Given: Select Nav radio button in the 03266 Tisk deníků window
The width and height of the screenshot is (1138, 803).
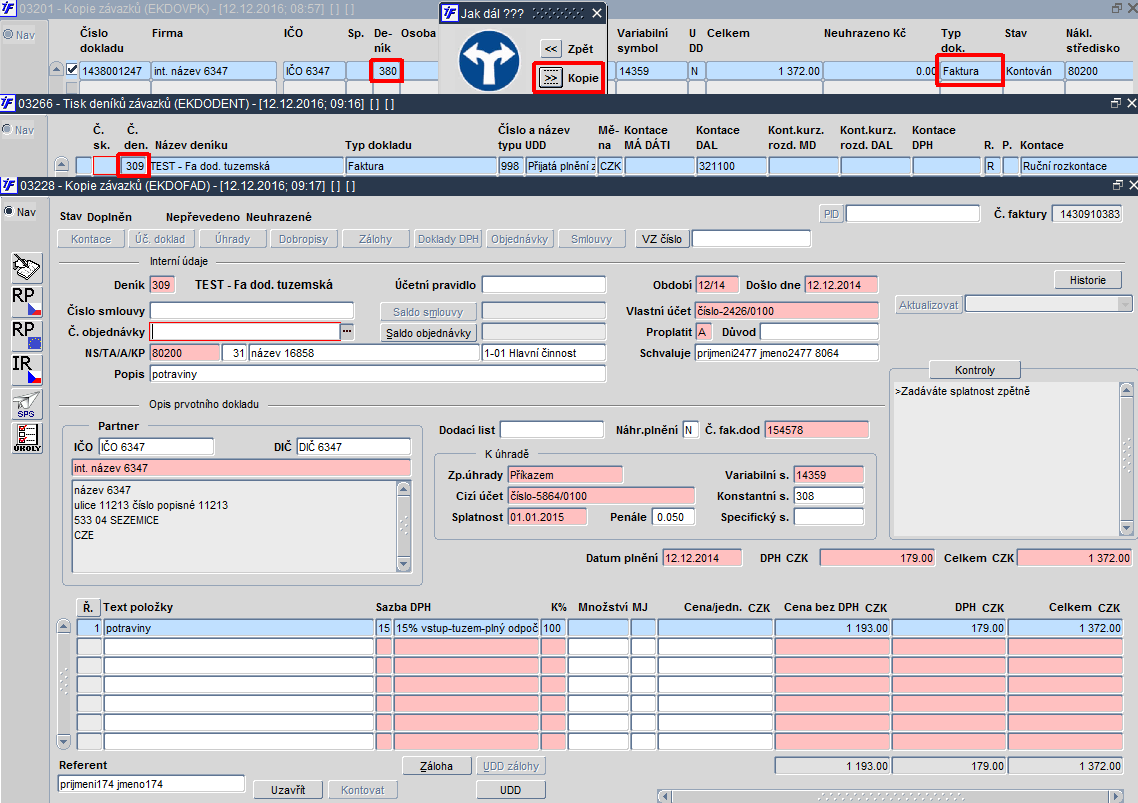Looking at the screenshot, I should (7, 130).
